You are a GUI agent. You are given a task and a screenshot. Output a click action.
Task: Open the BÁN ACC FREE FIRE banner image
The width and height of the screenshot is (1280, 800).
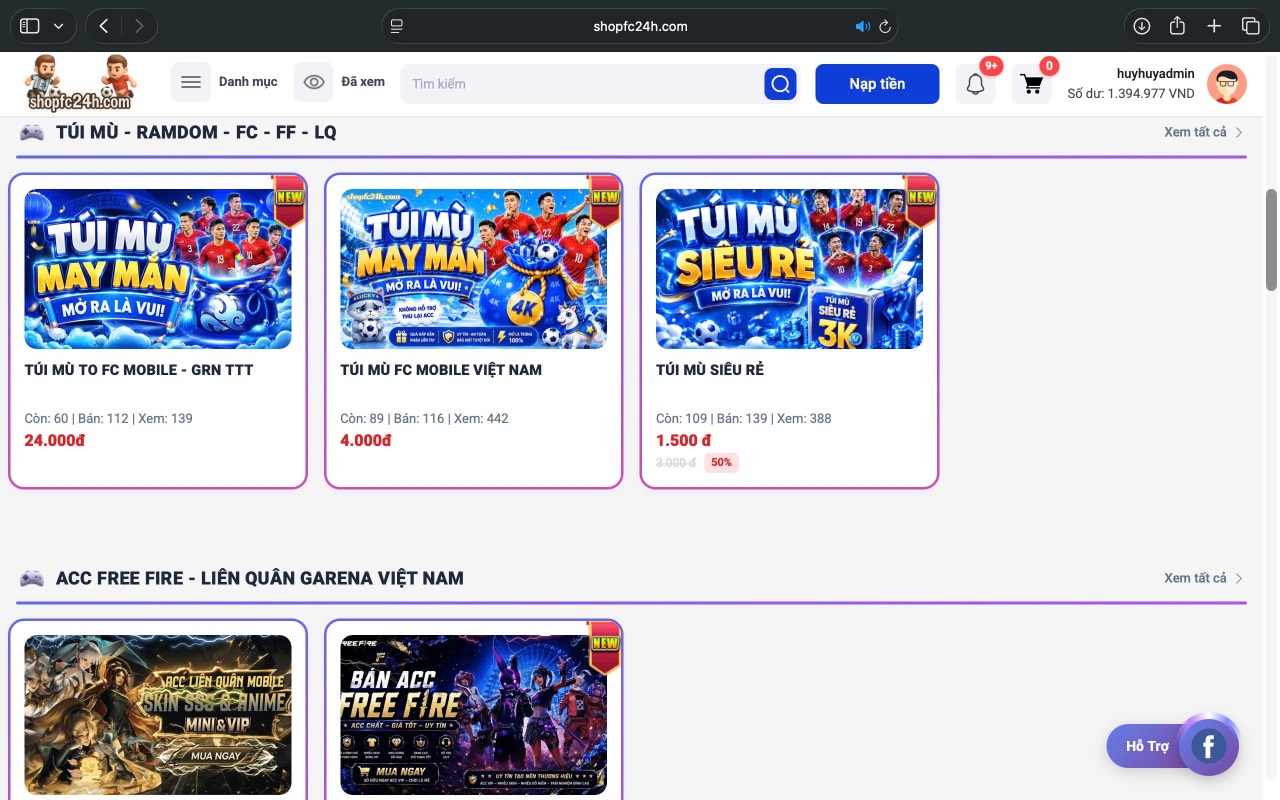click(x=473, y=715)
